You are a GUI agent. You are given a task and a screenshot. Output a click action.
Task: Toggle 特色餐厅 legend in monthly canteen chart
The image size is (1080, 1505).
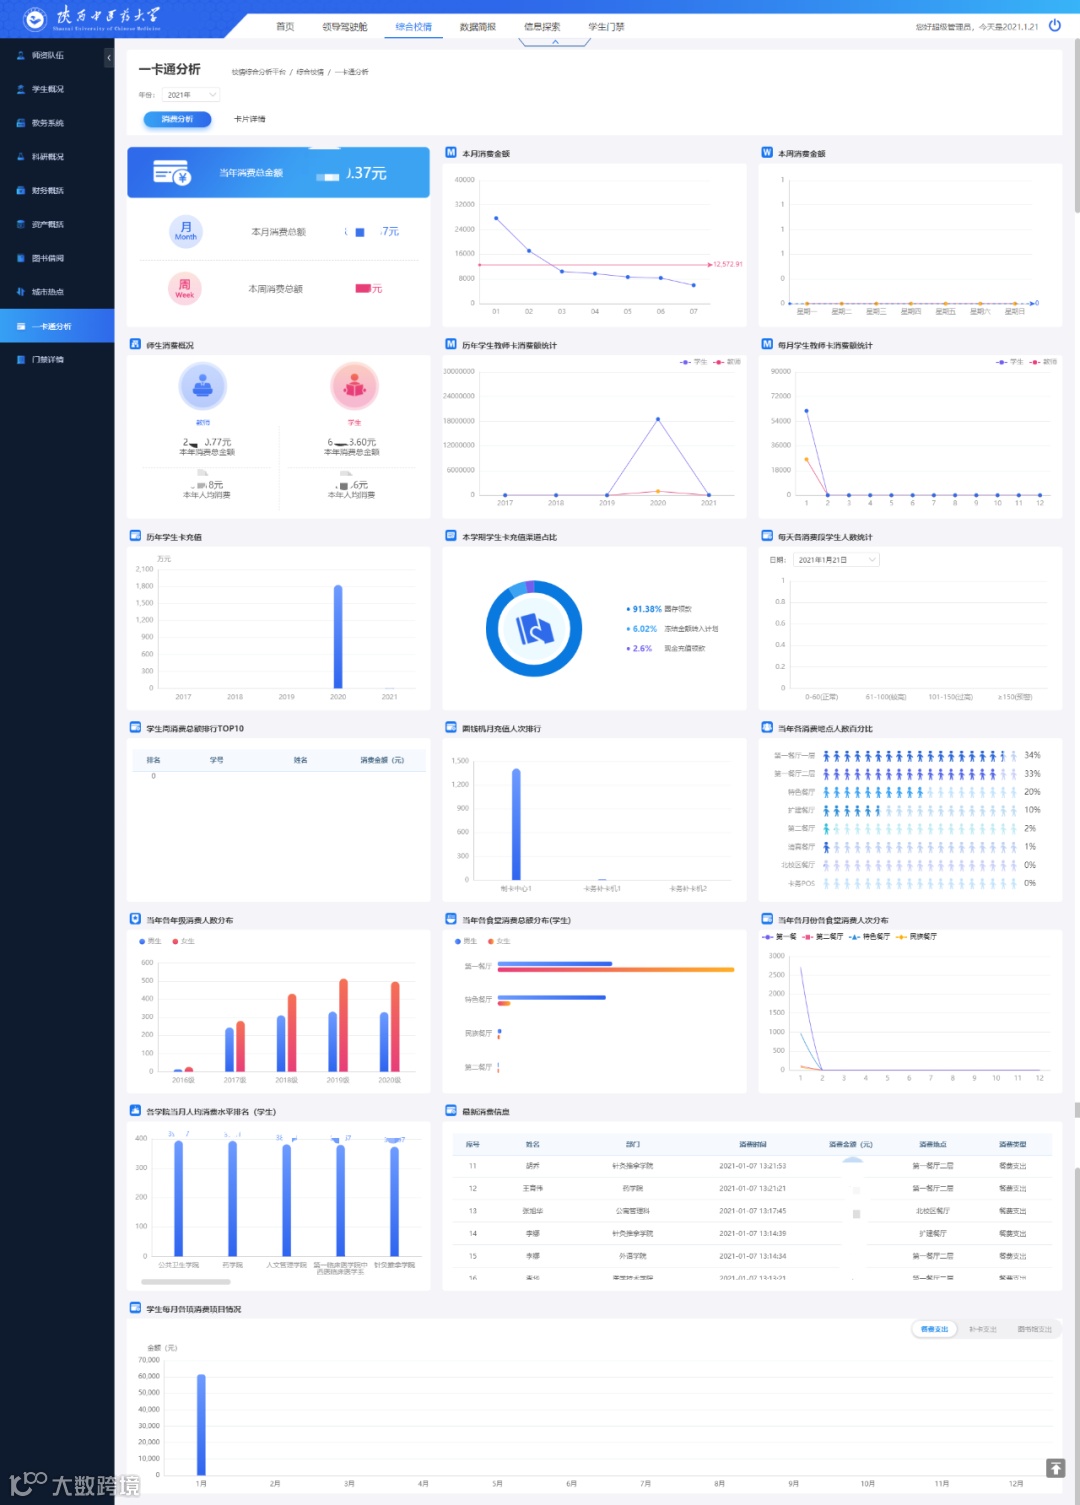[869, 937]
